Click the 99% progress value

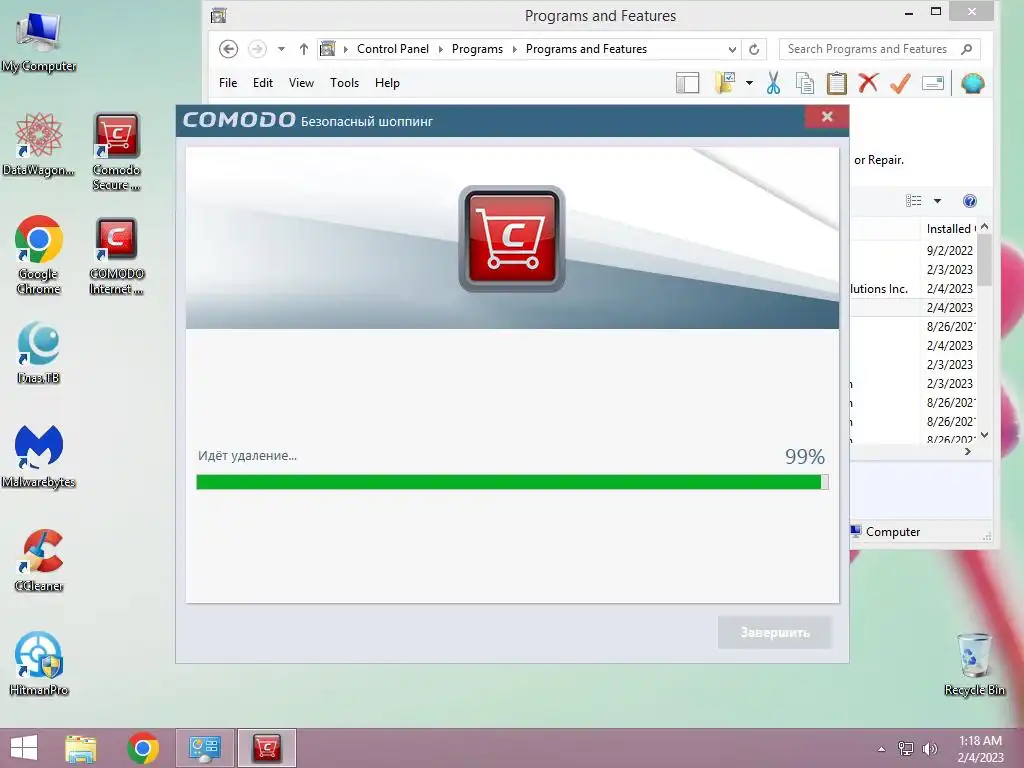805,456
